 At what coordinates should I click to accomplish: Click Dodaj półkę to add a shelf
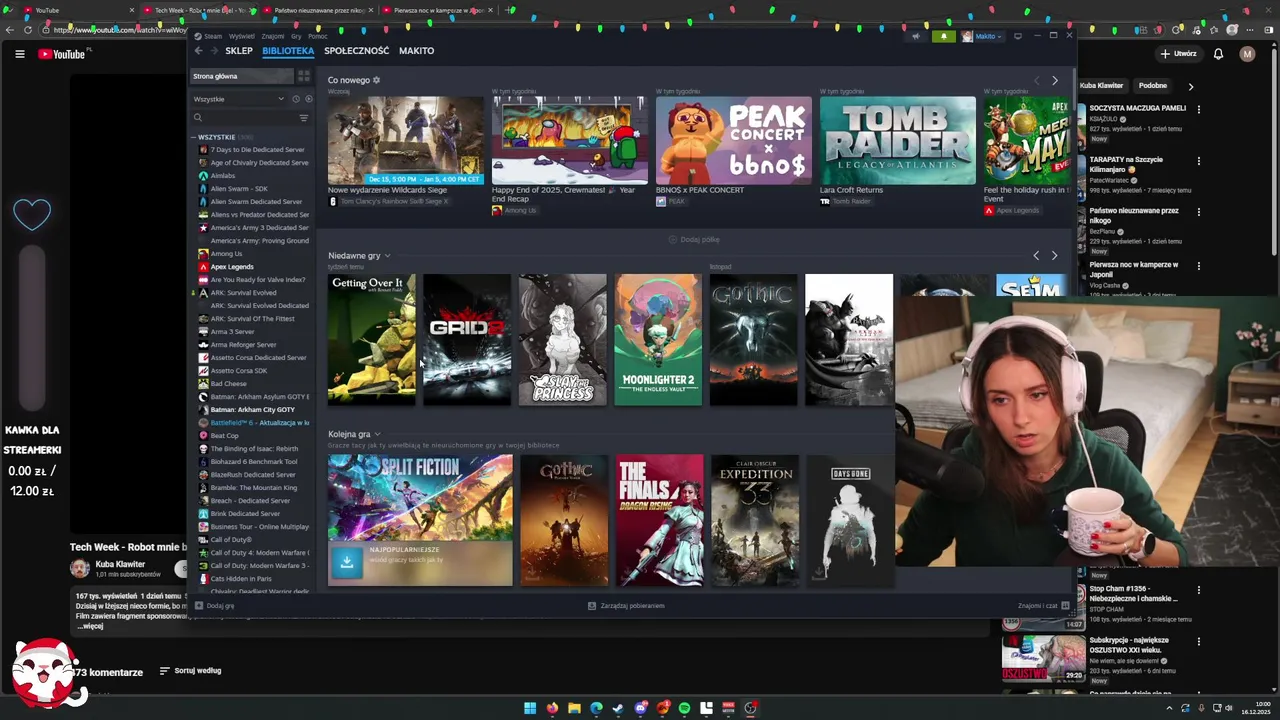coord(694,240)
